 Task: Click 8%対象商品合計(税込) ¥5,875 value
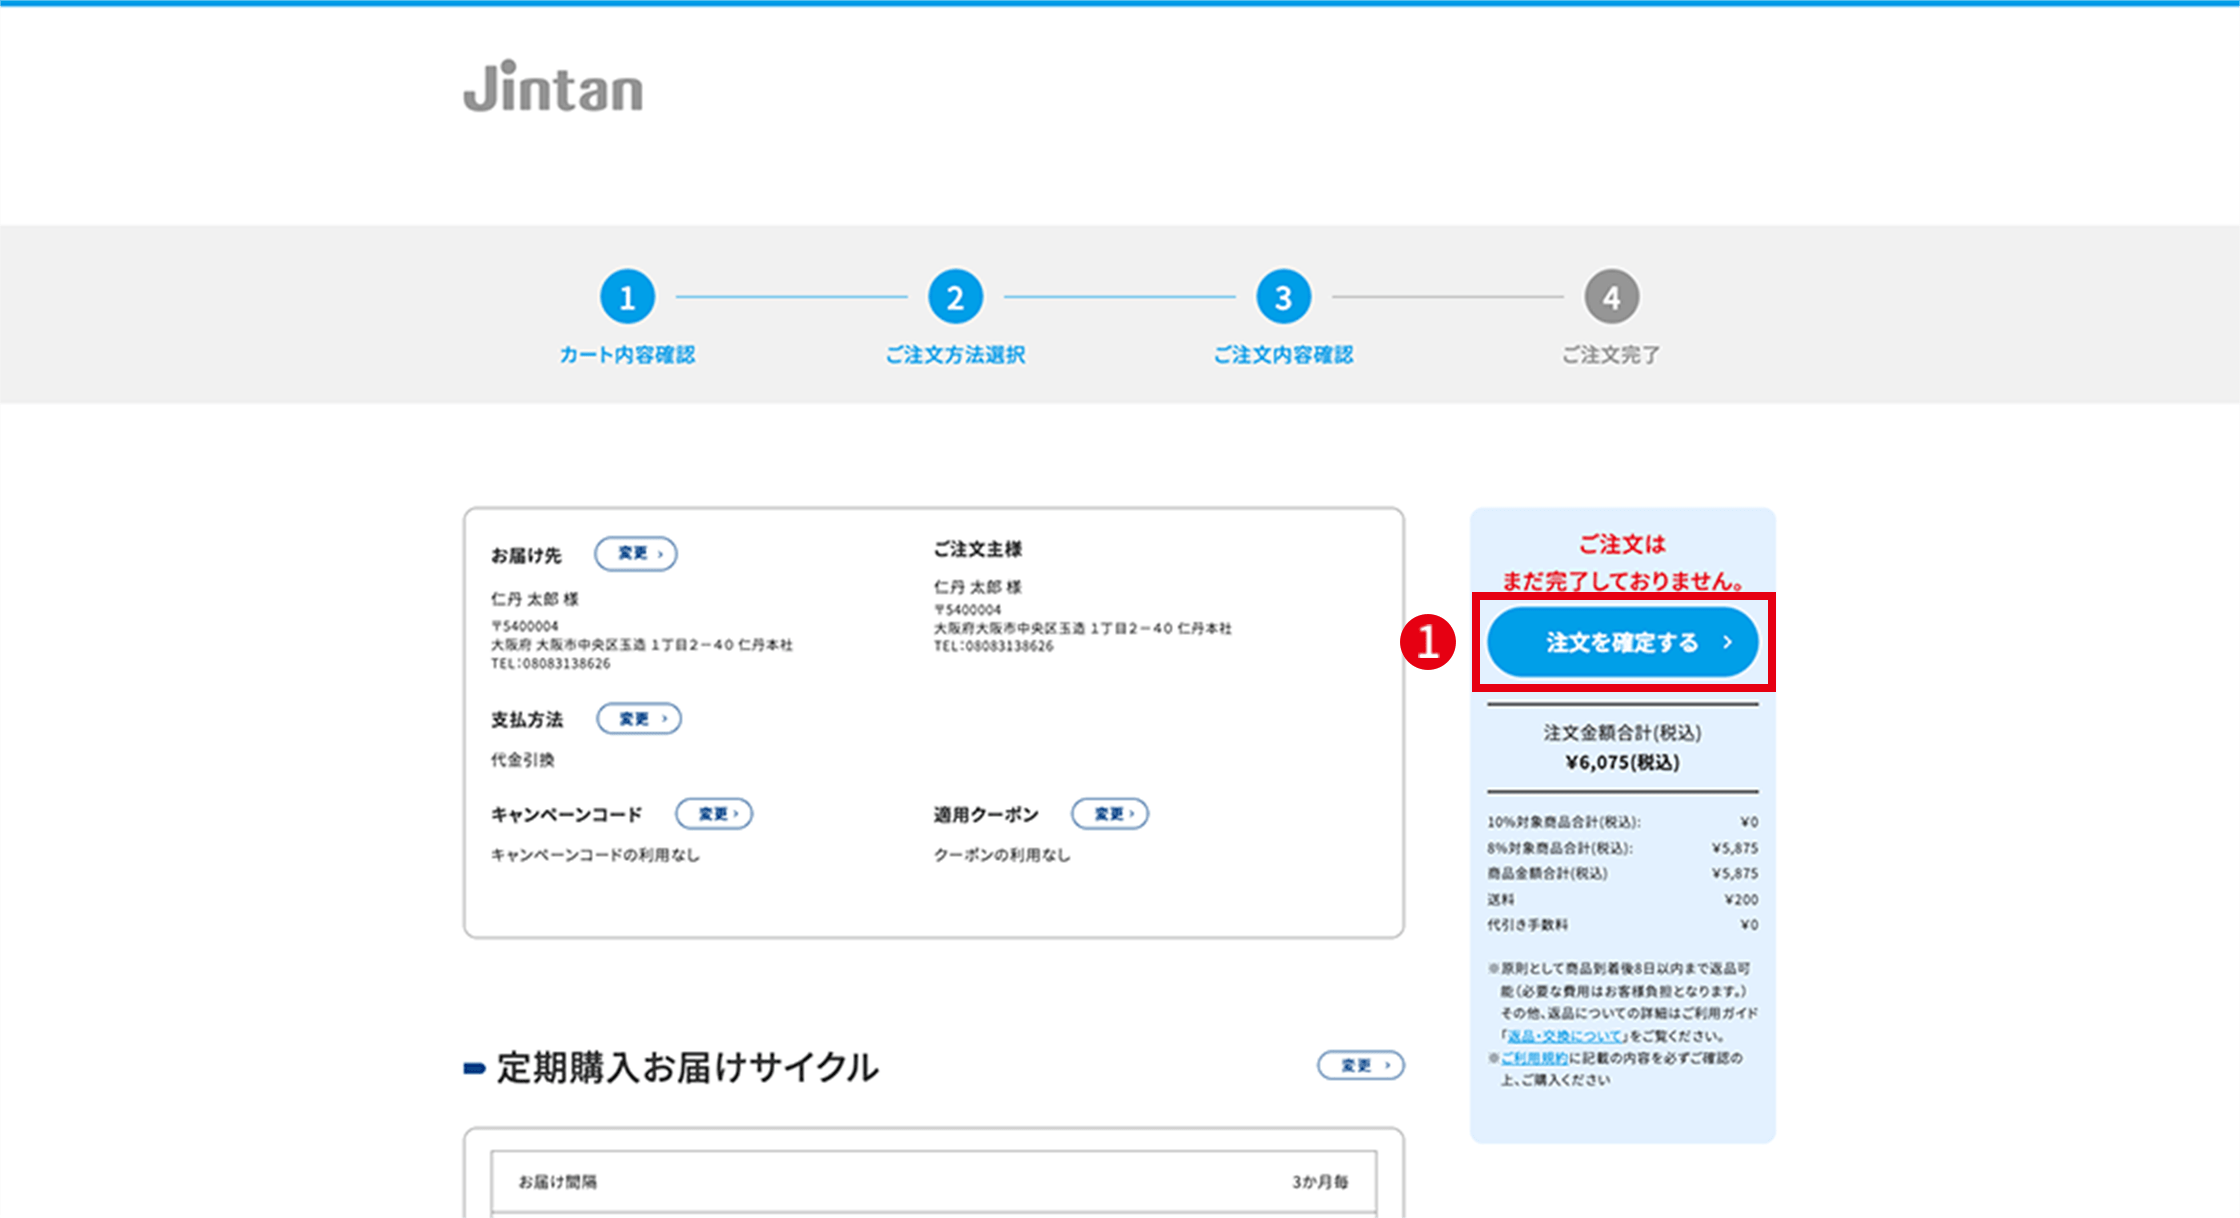pyautogui.click(x=1735, y=848)
